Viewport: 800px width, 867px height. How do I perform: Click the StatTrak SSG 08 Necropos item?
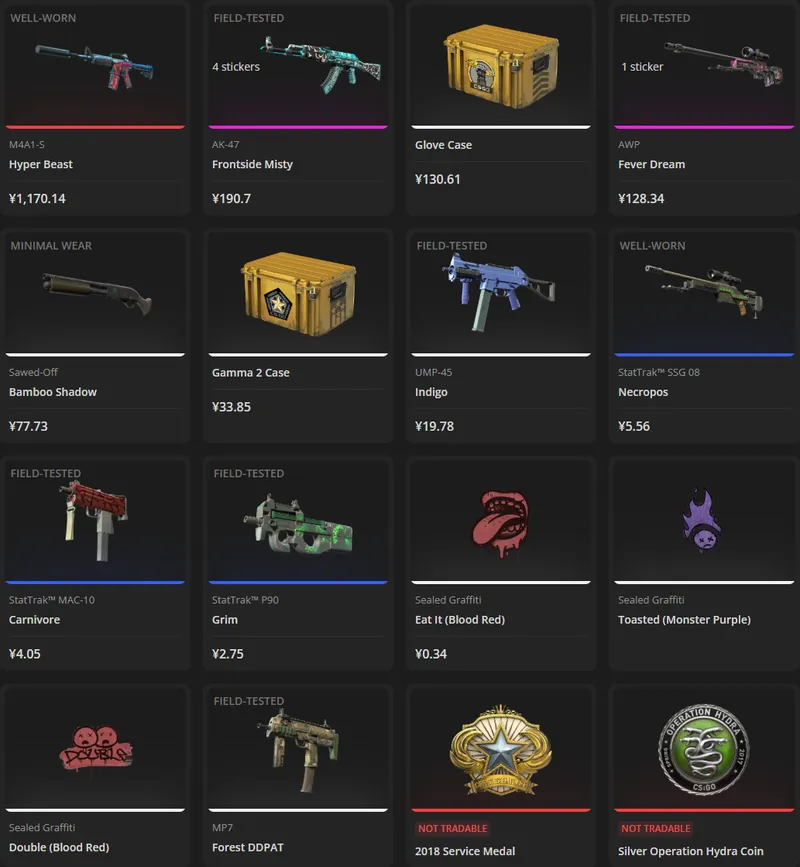pyautogui.click(x=704, y=289)
